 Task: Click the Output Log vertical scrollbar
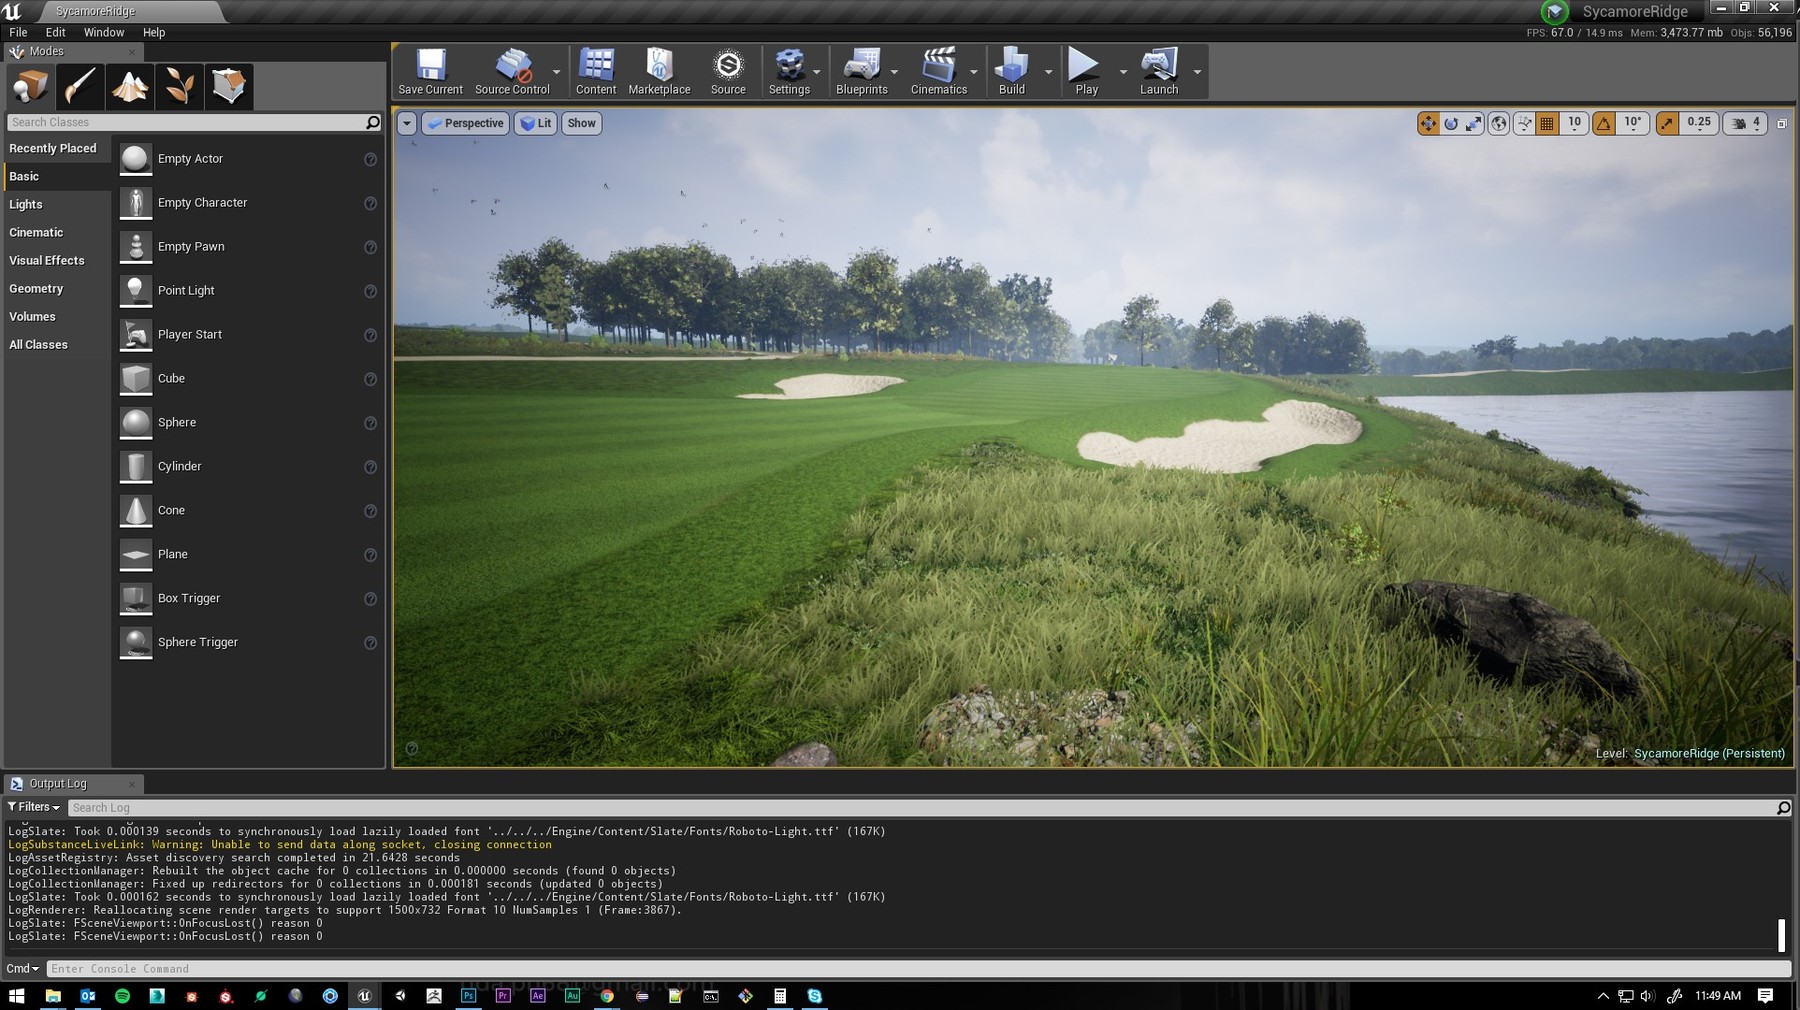click(1782, 936)
